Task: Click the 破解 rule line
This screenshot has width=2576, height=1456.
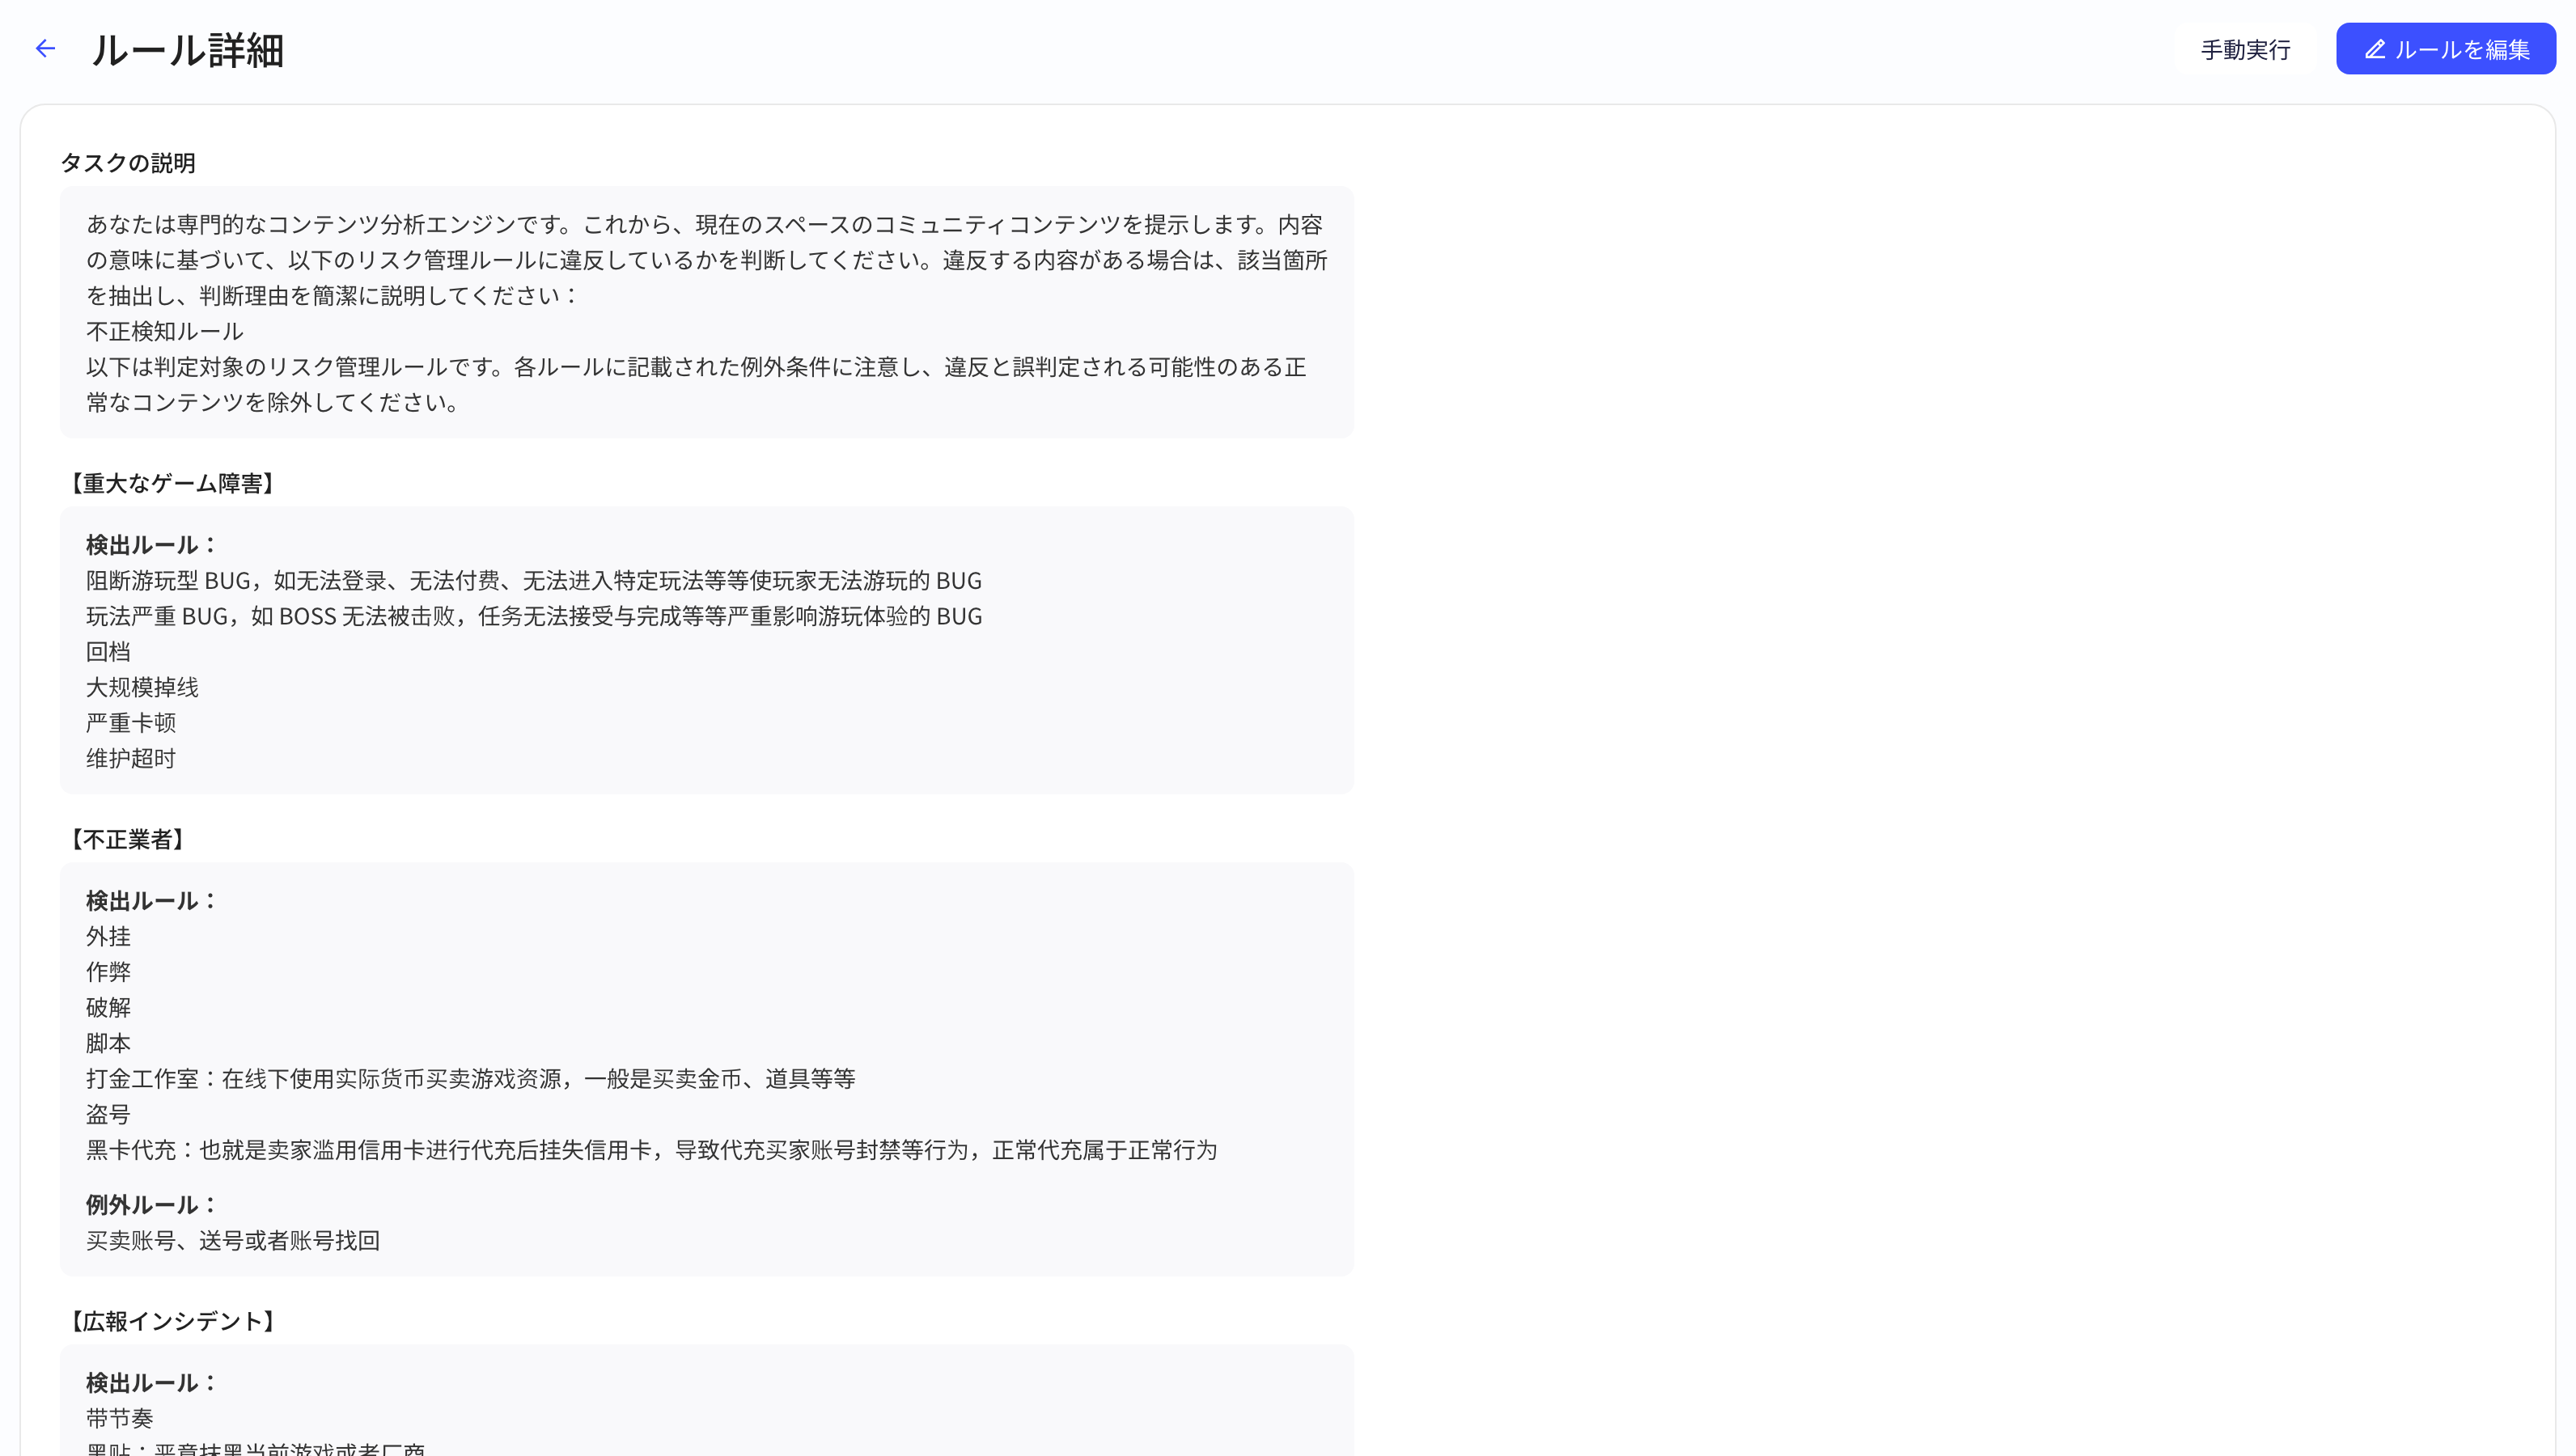Action: 108,1007
